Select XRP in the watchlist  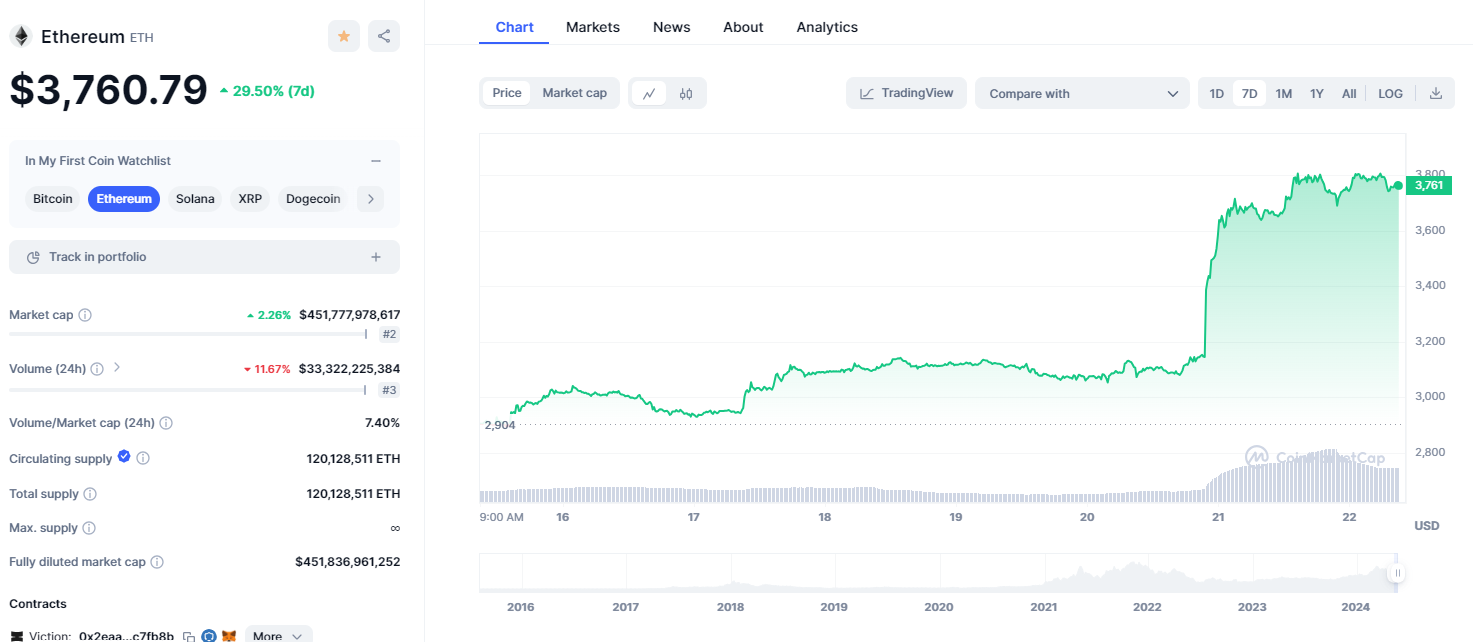coord(250,199)
